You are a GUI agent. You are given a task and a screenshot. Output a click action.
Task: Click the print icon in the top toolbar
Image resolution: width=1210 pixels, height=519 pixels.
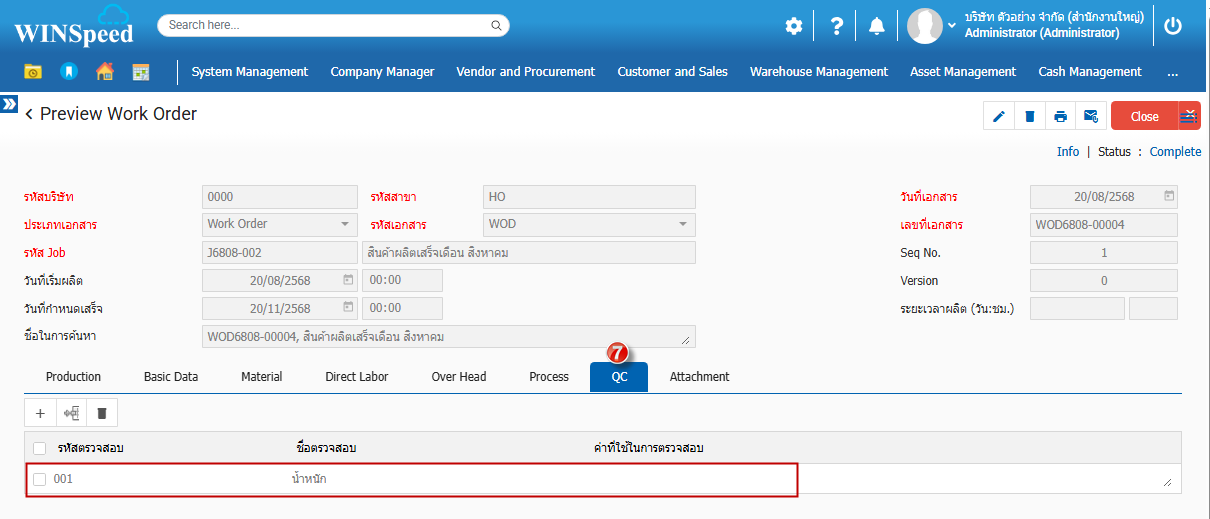[1060, 116]
